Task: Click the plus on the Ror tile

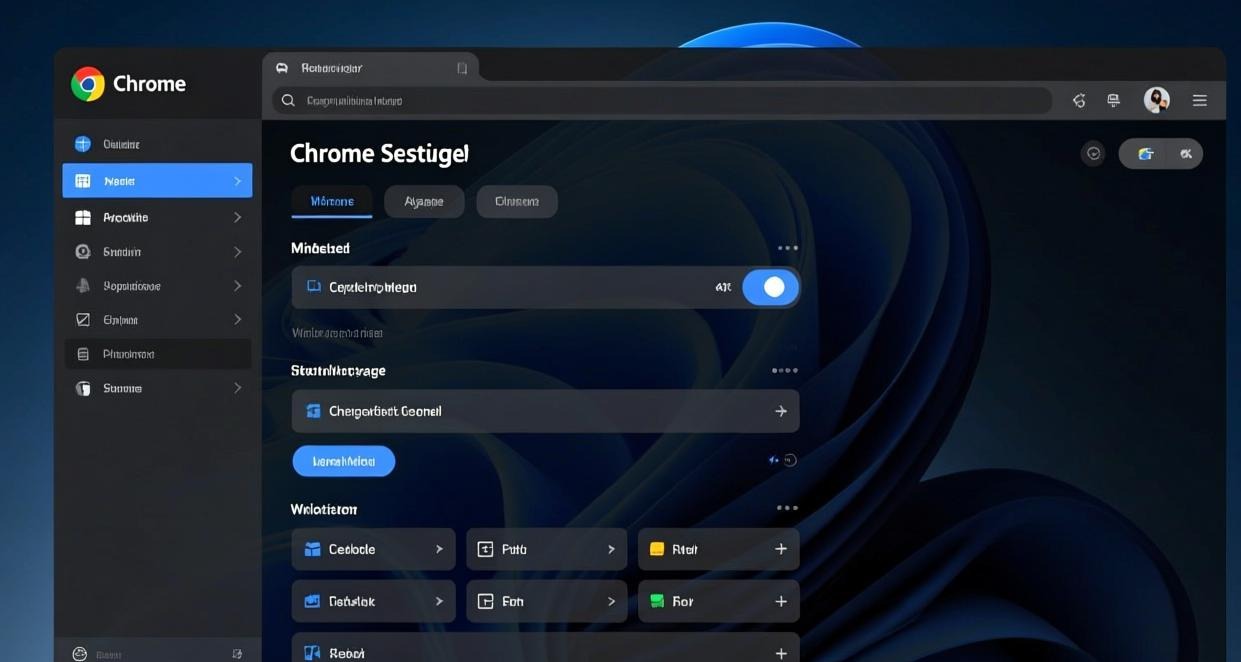Action: [781, 601]
